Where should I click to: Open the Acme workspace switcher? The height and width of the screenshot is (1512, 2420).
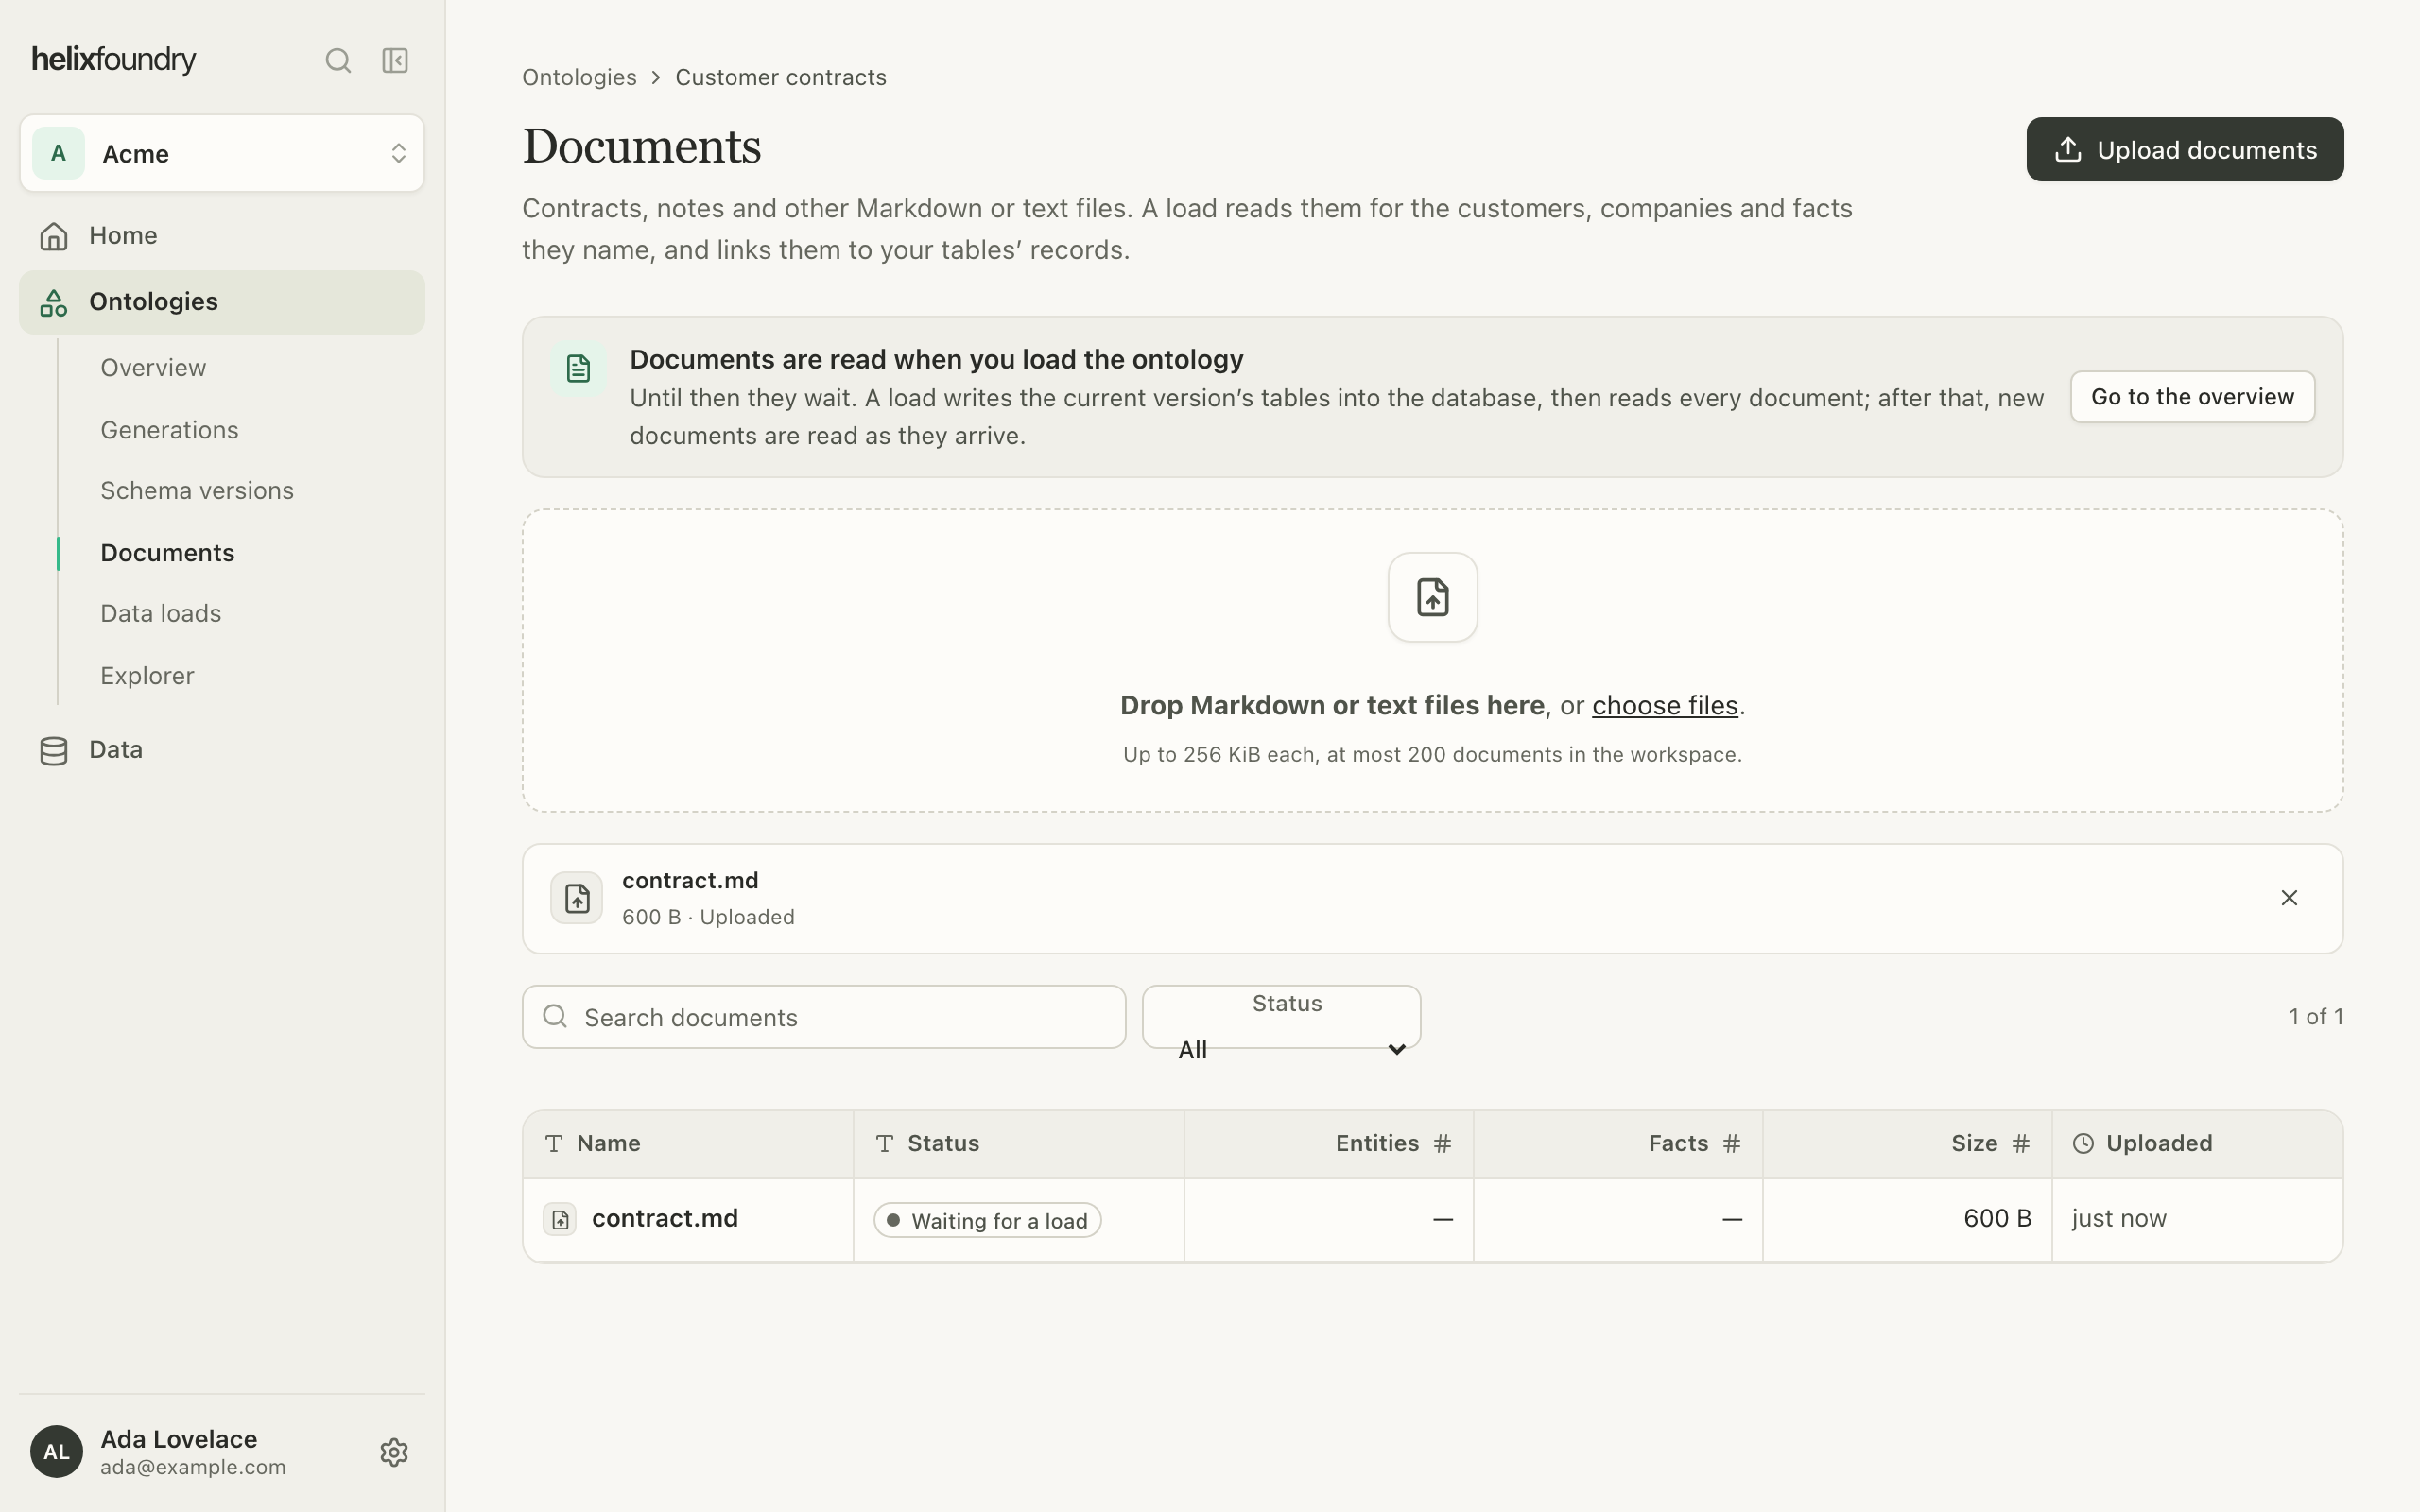tap(222, 153)
